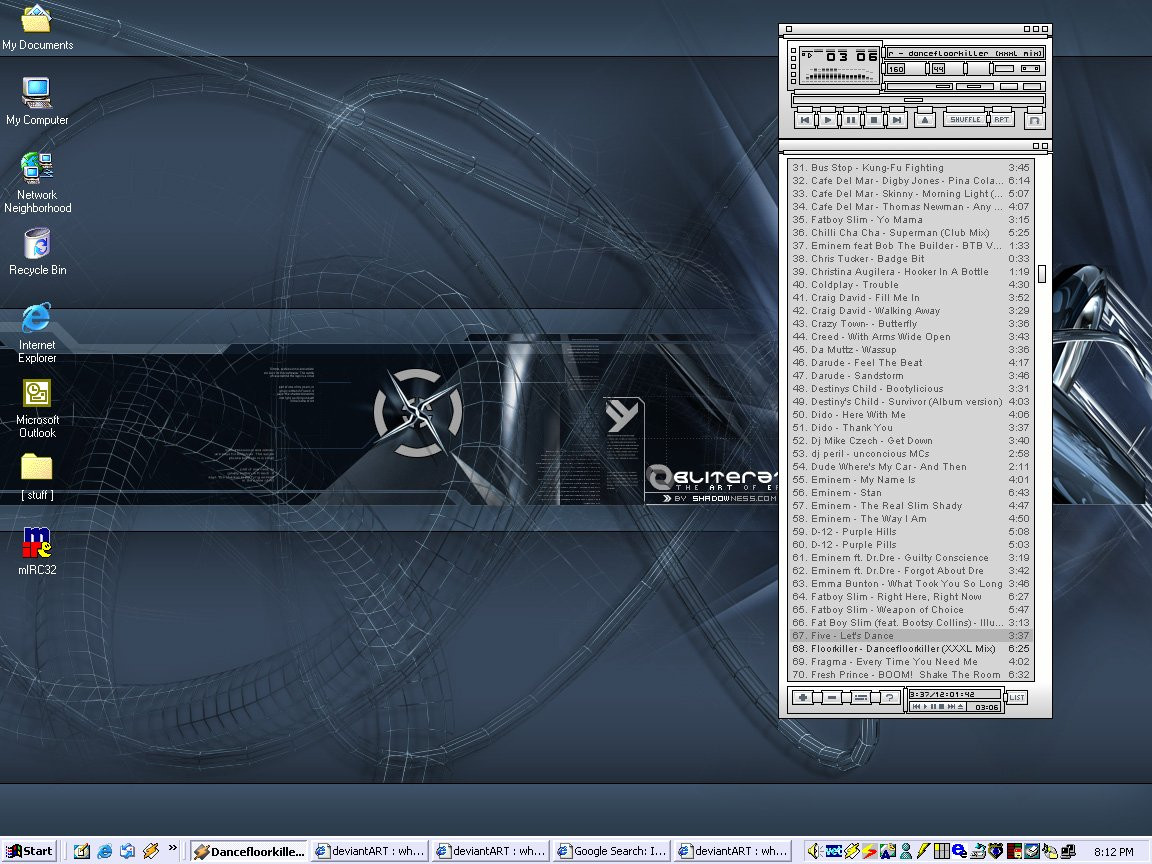1152x864 pixels.
Task: Skip to next track in Winamp
Action: tap(897, 120)
